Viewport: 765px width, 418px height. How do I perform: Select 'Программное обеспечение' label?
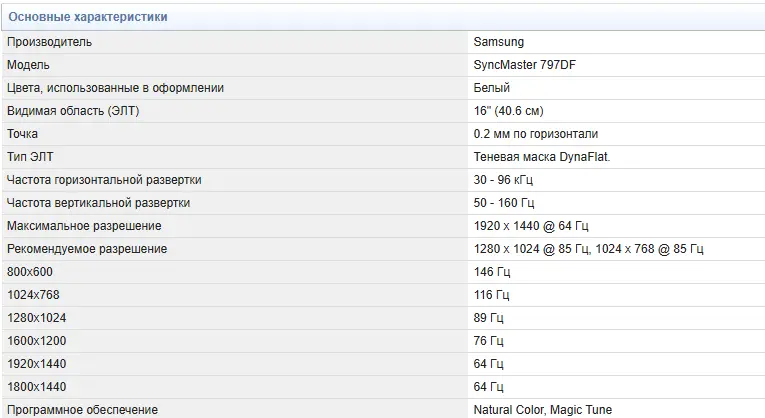(x=82, y=410)
